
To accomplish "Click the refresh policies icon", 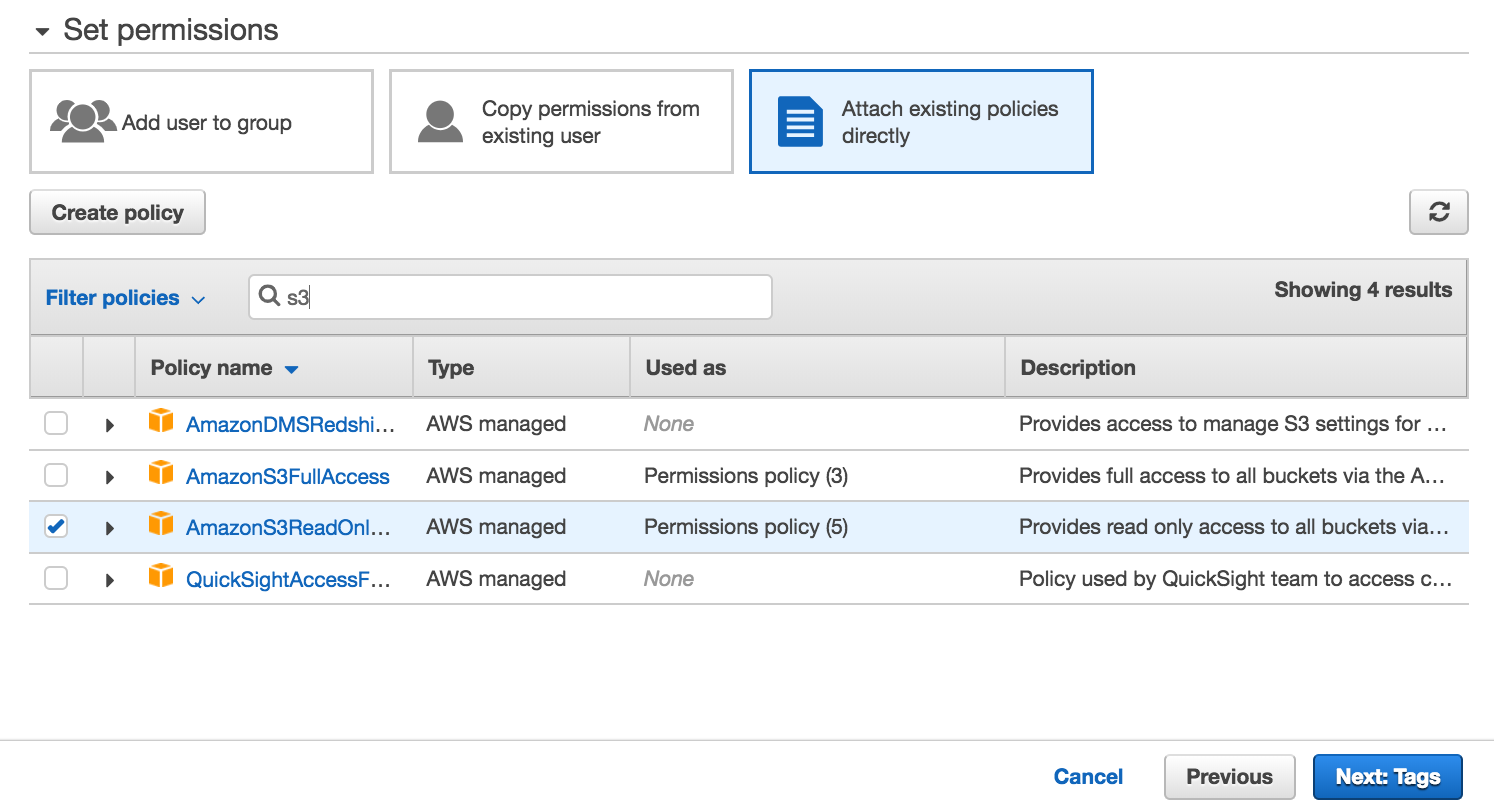I will coord(1439,212).
